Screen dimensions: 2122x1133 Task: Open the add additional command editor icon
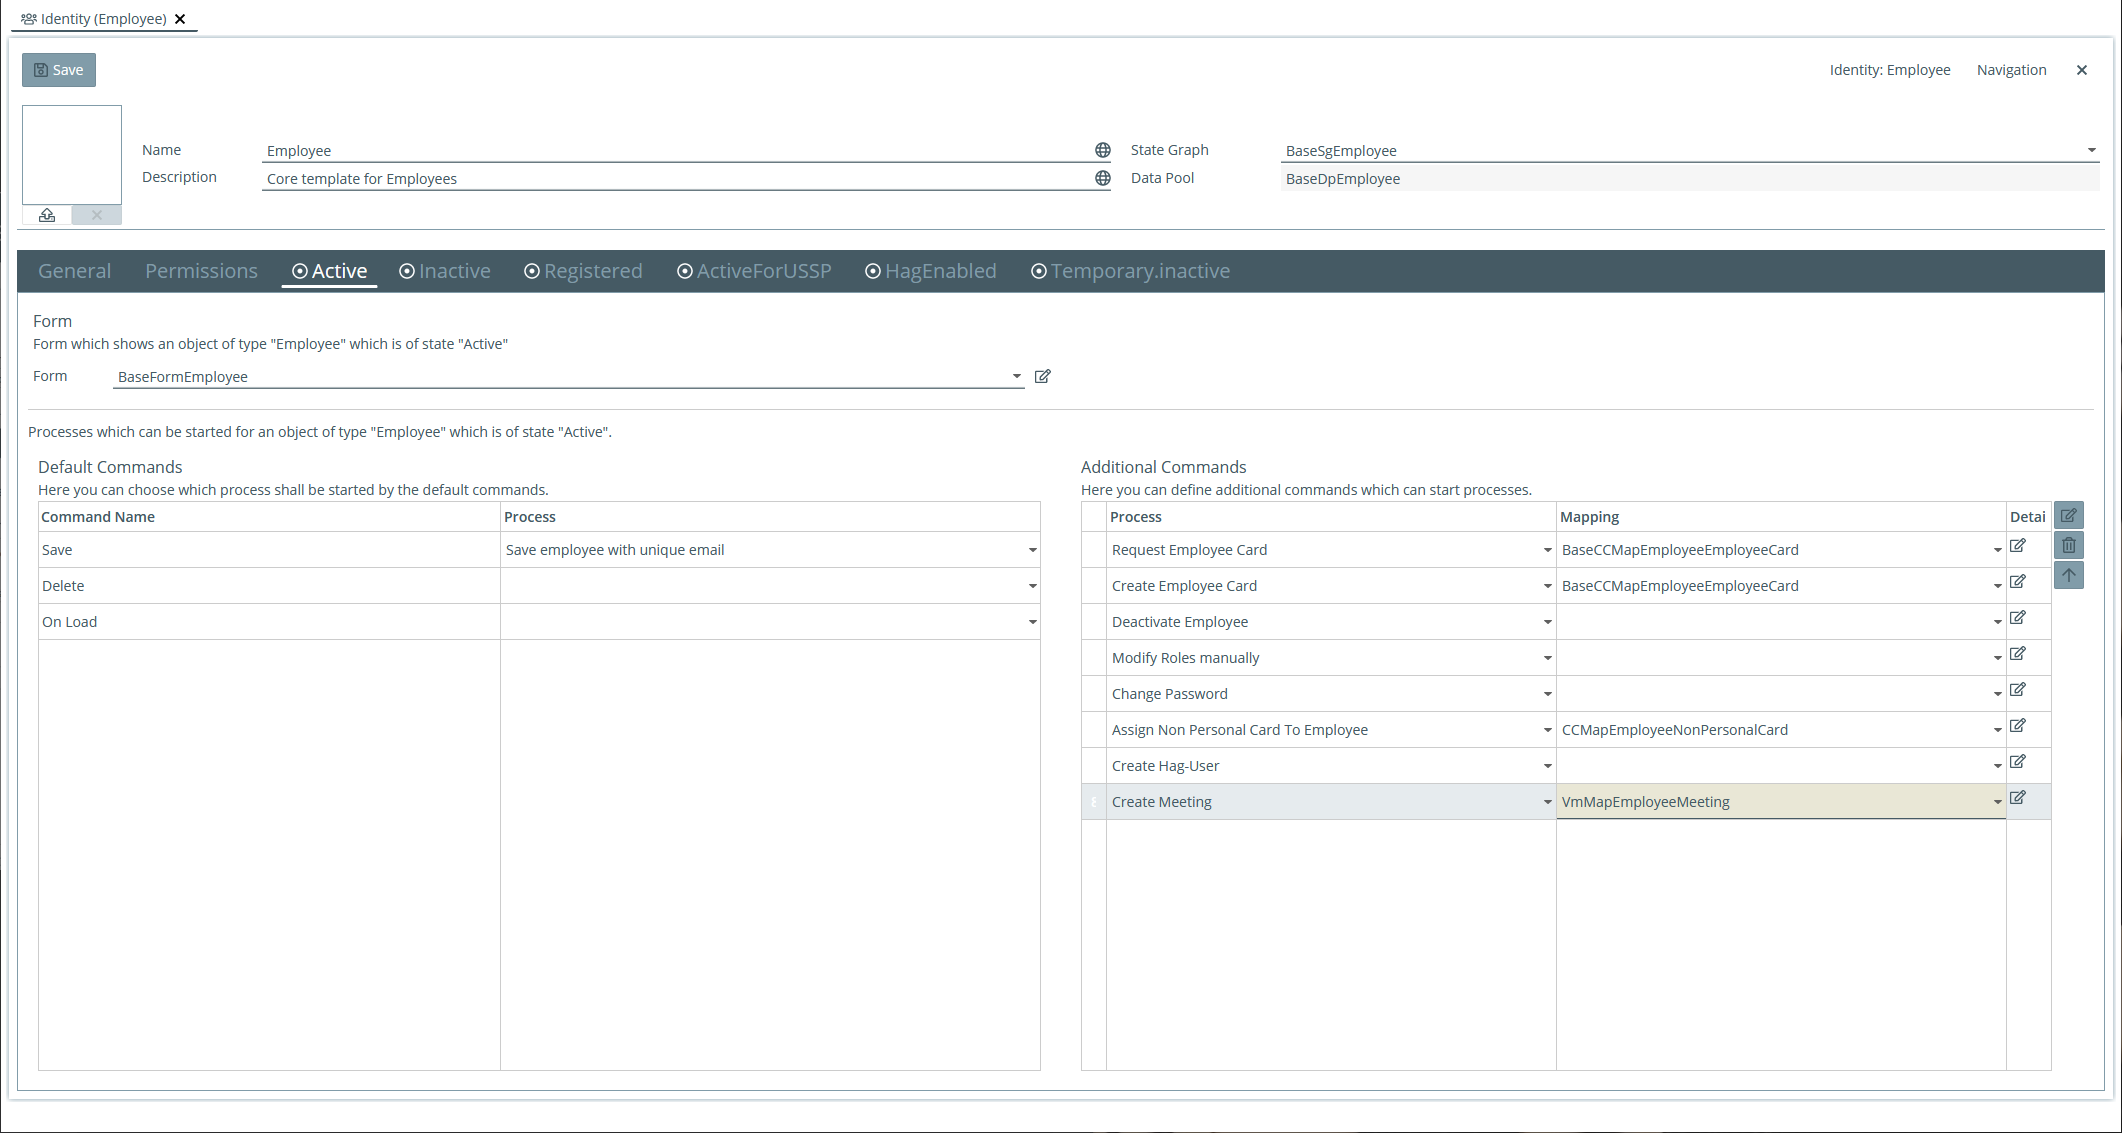(2069, 515)
